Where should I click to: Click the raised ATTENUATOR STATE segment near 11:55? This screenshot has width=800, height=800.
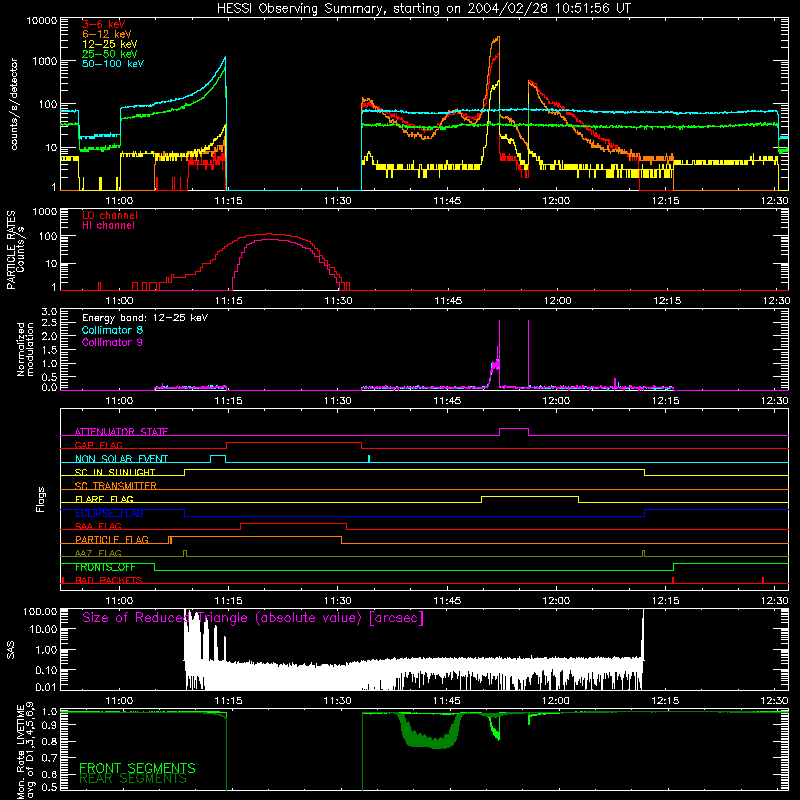click(514, 429)
